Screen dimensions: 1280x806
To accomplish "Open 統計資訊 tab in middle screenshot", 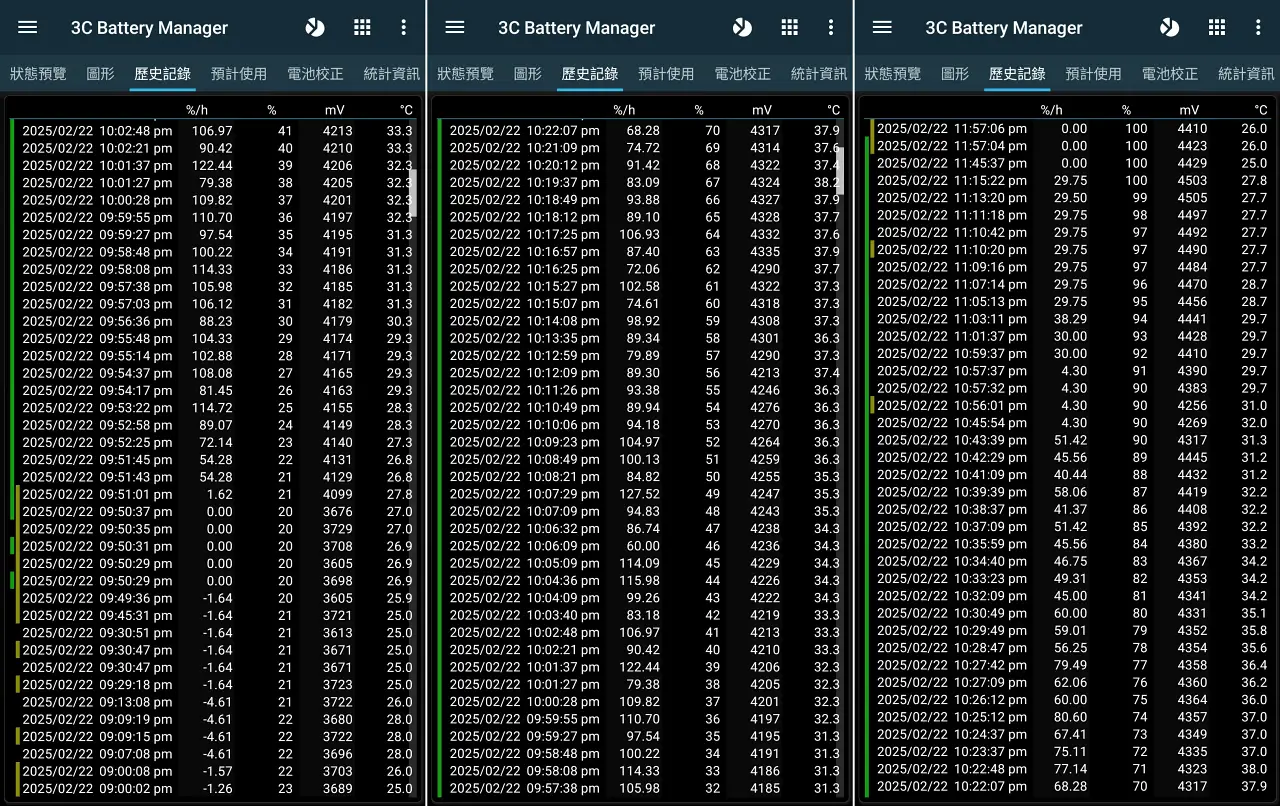I will [818, 73].
